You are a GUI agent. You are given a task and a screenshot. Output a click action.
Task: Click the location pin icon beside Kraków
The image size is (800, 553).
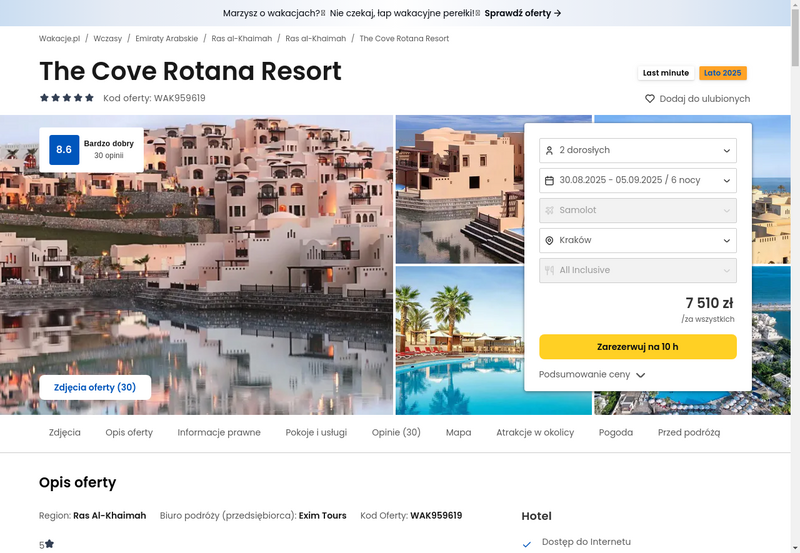point(549,240)
